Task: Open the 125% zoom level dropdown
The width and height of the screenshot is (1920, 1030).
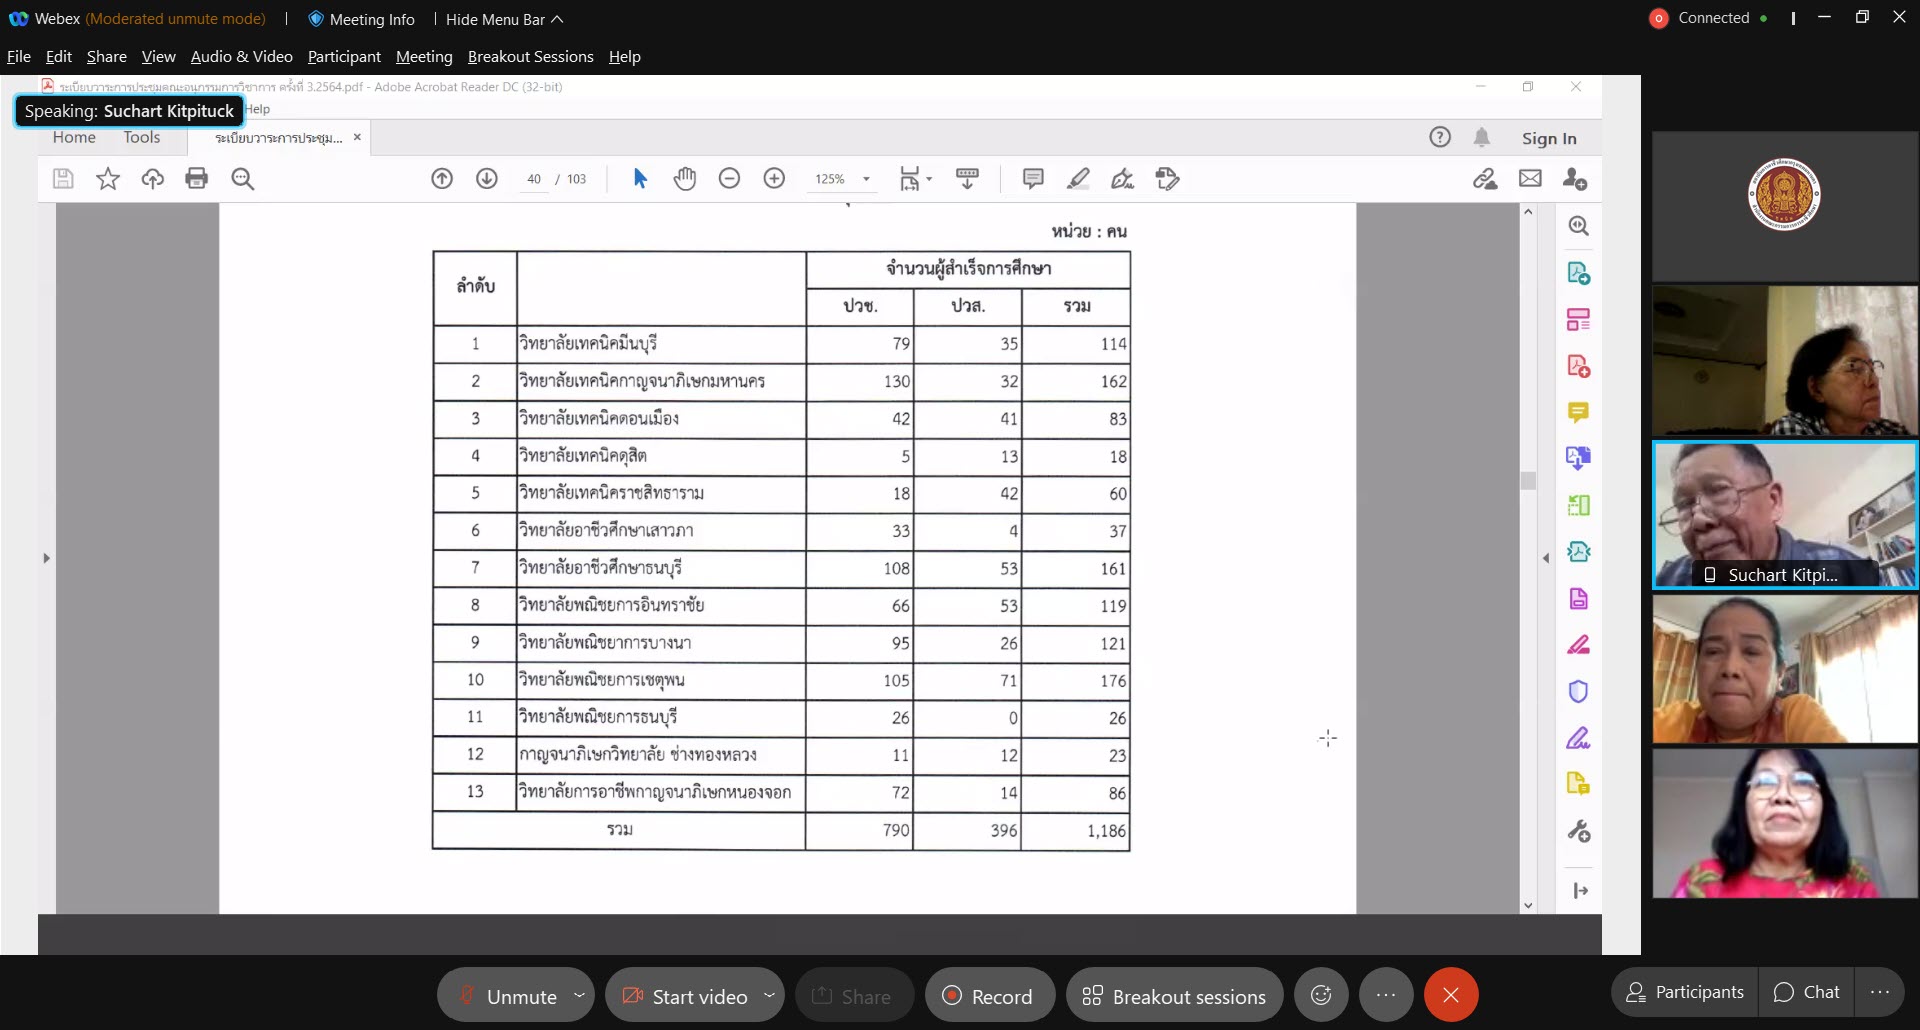Action: click(x=866, y=179)
